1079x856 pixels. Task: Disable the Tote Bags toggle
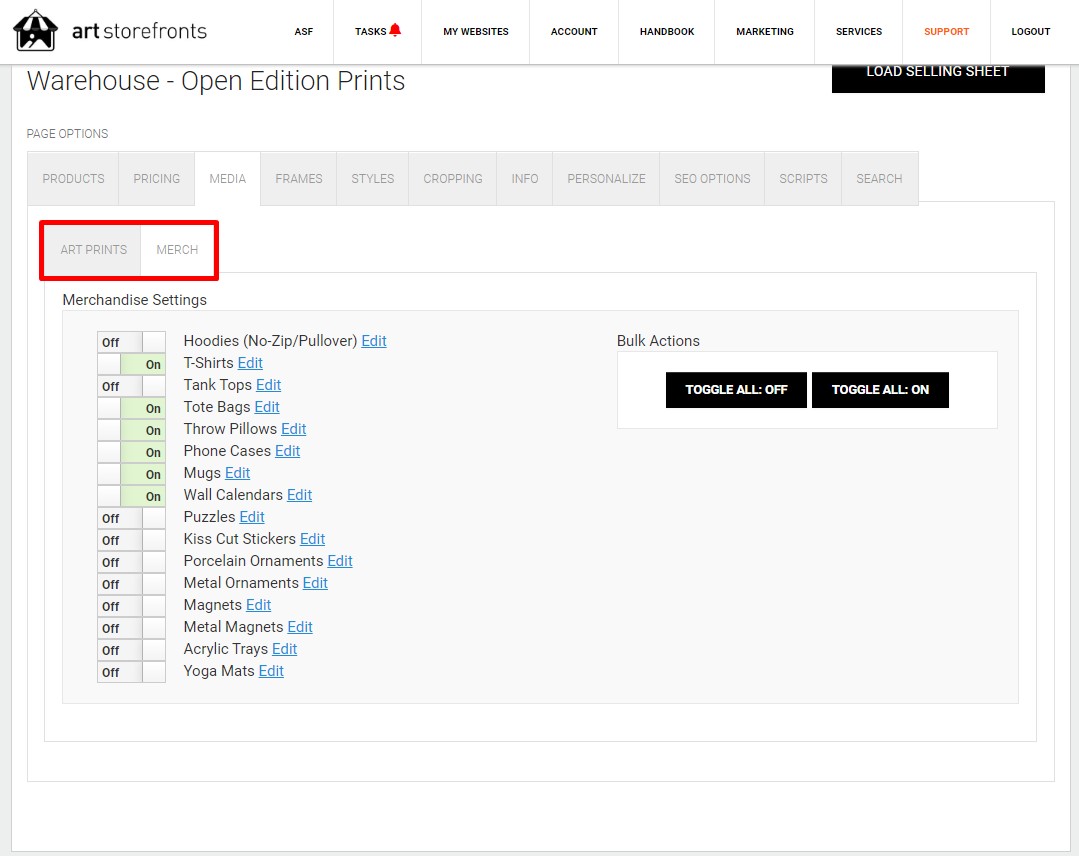(x=131, y=408)
